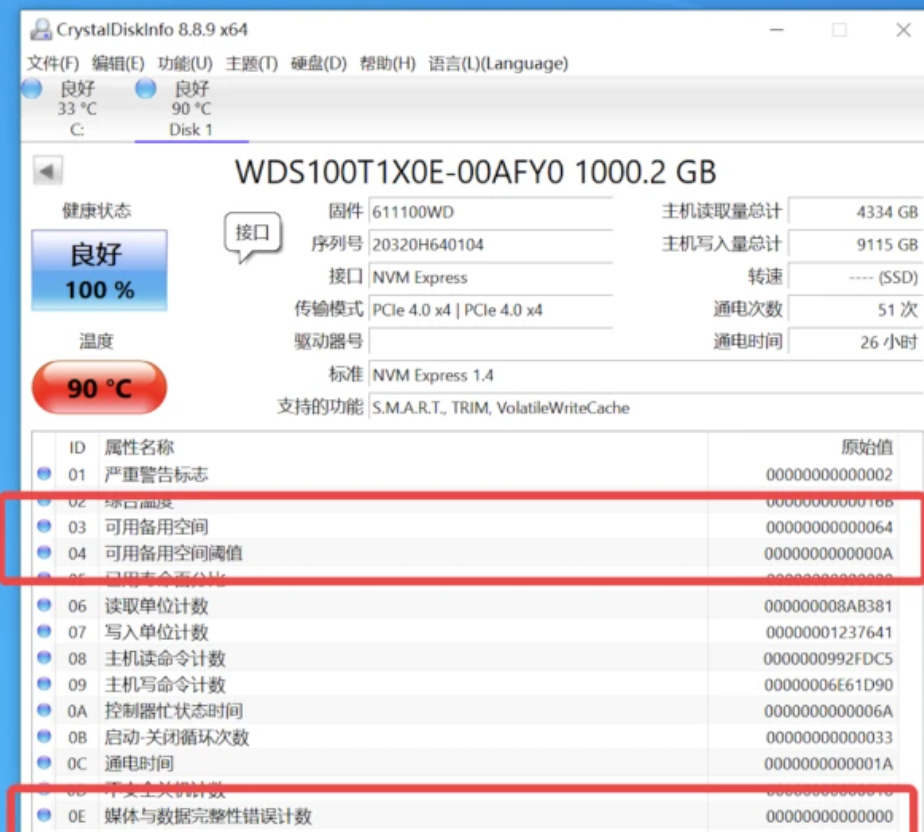The image size is (924, 832).
Task: Select row 0E 媒体与数据完整性错误计数
Action: tap(466, 816)
